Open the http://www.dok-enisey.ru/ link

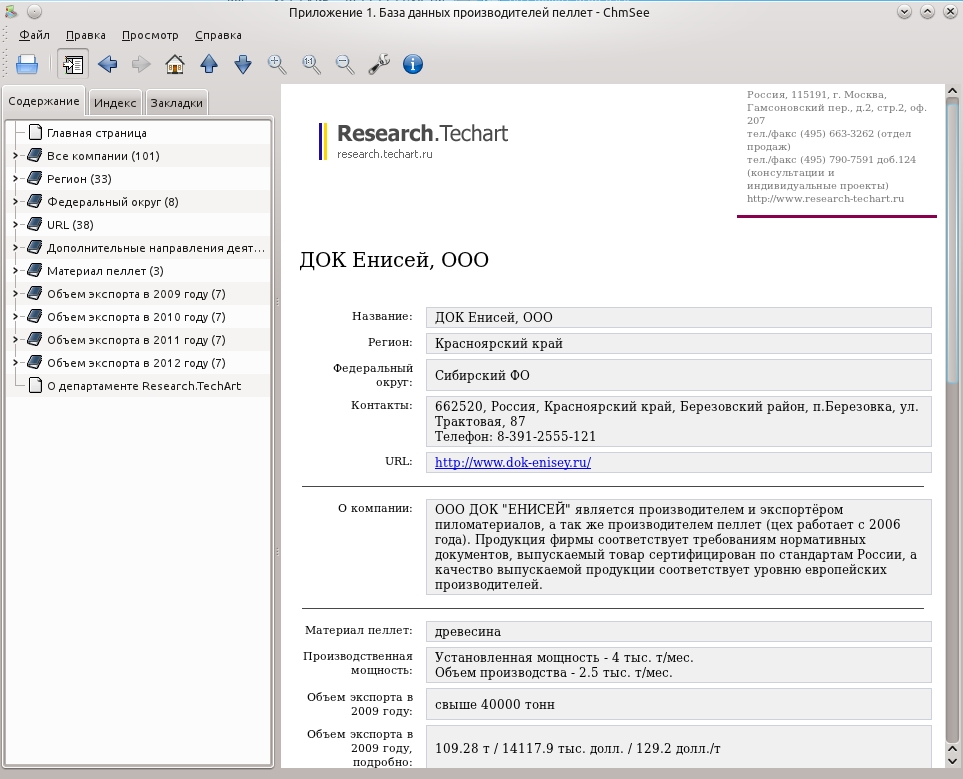pos(513,463)
